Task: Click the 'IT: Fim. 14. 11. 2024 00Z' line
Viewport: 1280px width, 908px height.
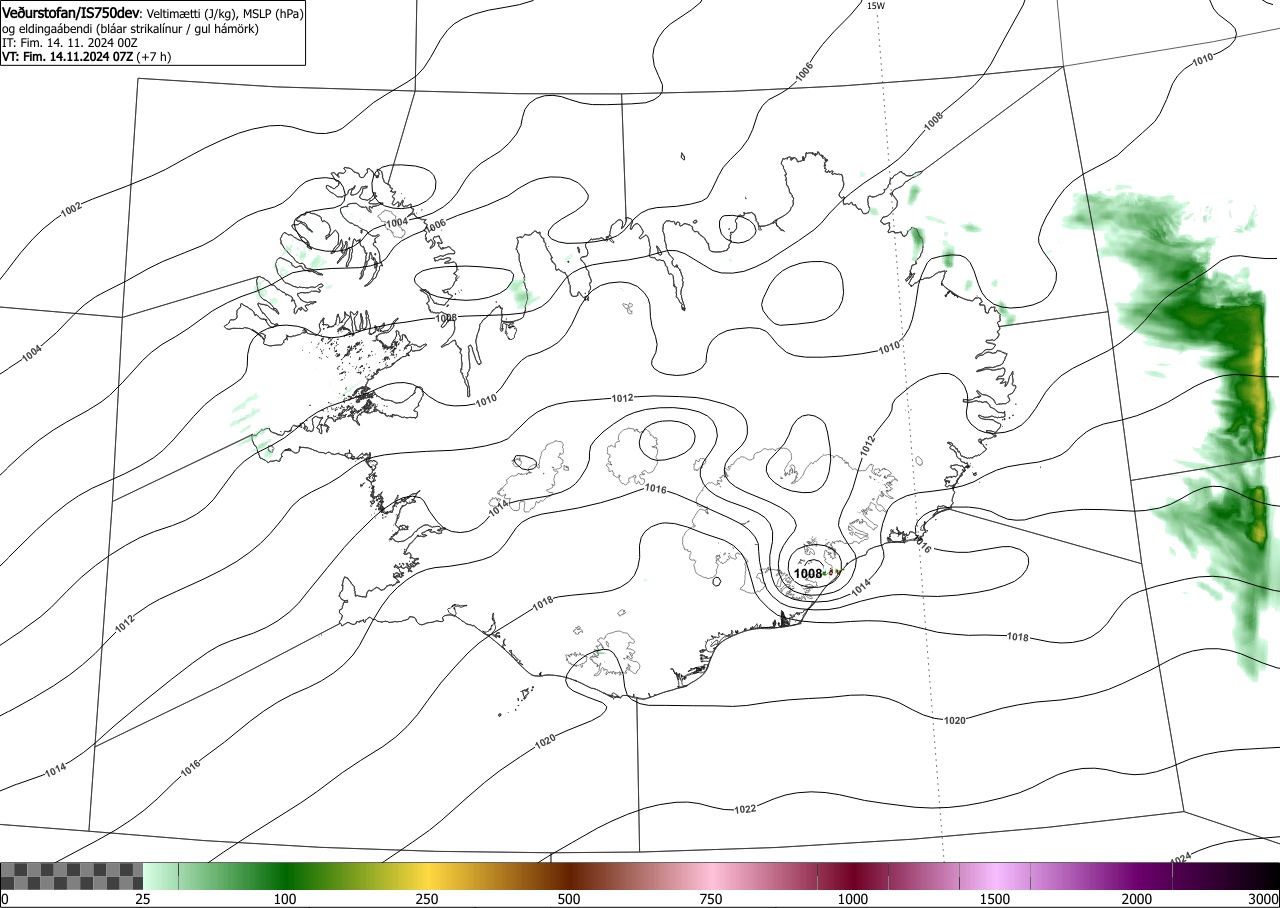Action: (x=69, y=43)
